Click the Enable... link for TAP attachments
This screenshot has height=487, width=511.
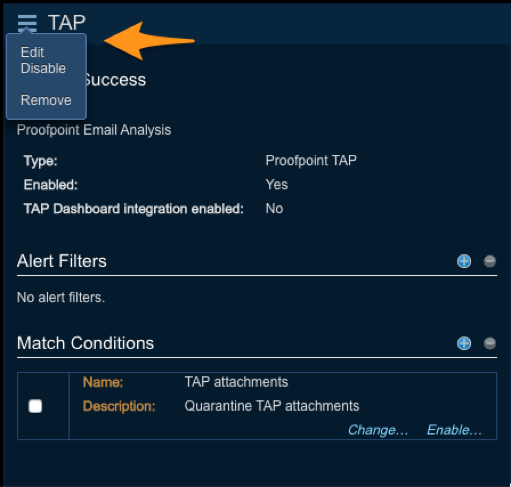pos(454,430)
